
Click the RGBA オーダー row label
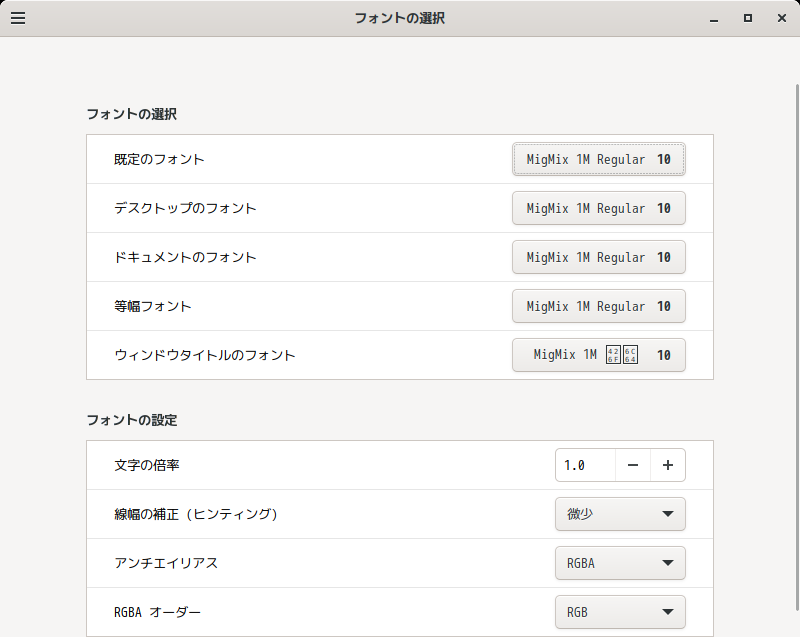pyautogui.click(x=158, y=612)
